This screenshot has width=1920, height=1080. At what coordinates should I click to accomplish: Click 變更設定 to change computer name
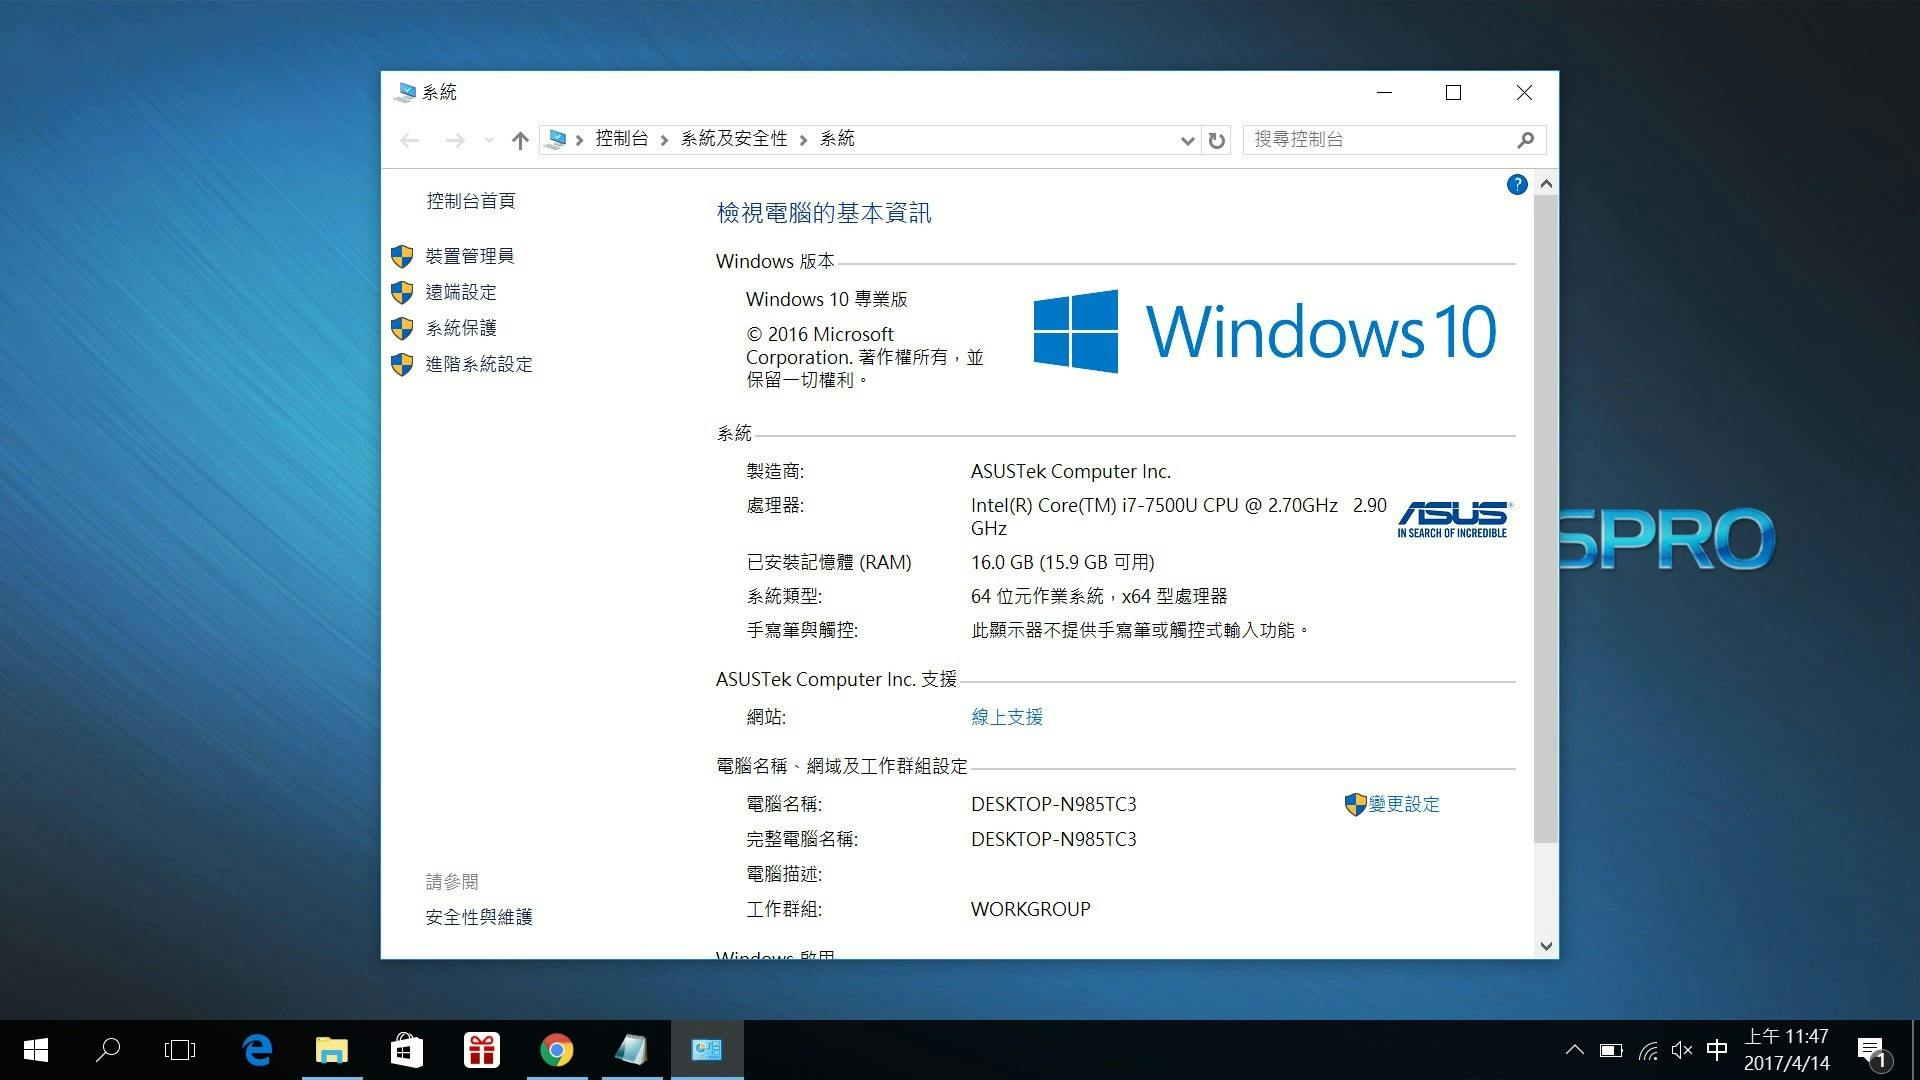point(1403,804)
